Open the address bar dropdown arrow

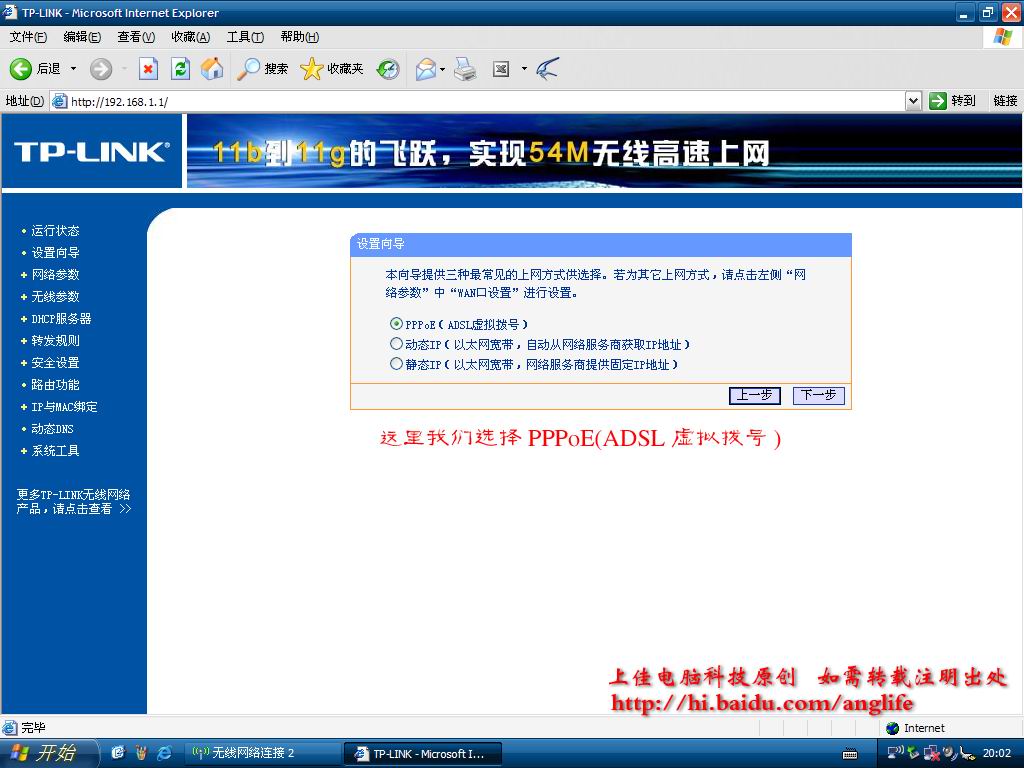click(x=914, y=101)
